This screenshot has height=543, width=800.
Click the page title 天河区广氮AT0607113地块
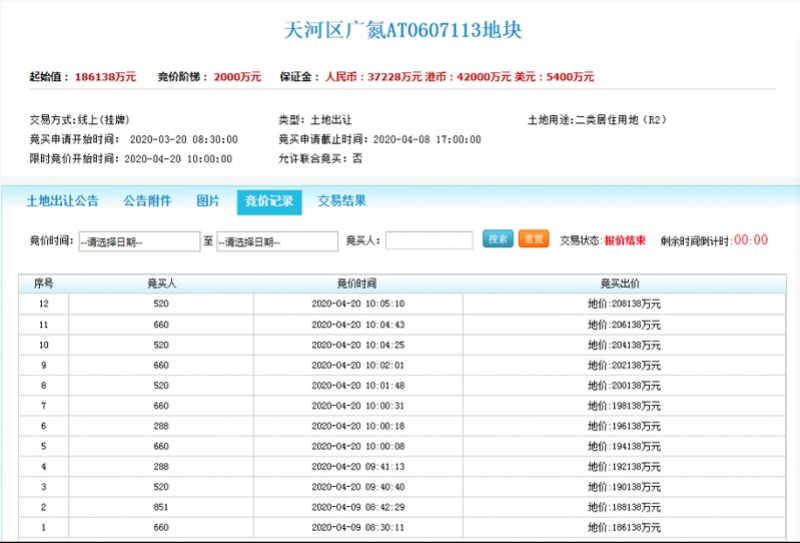tap(402, 30)
